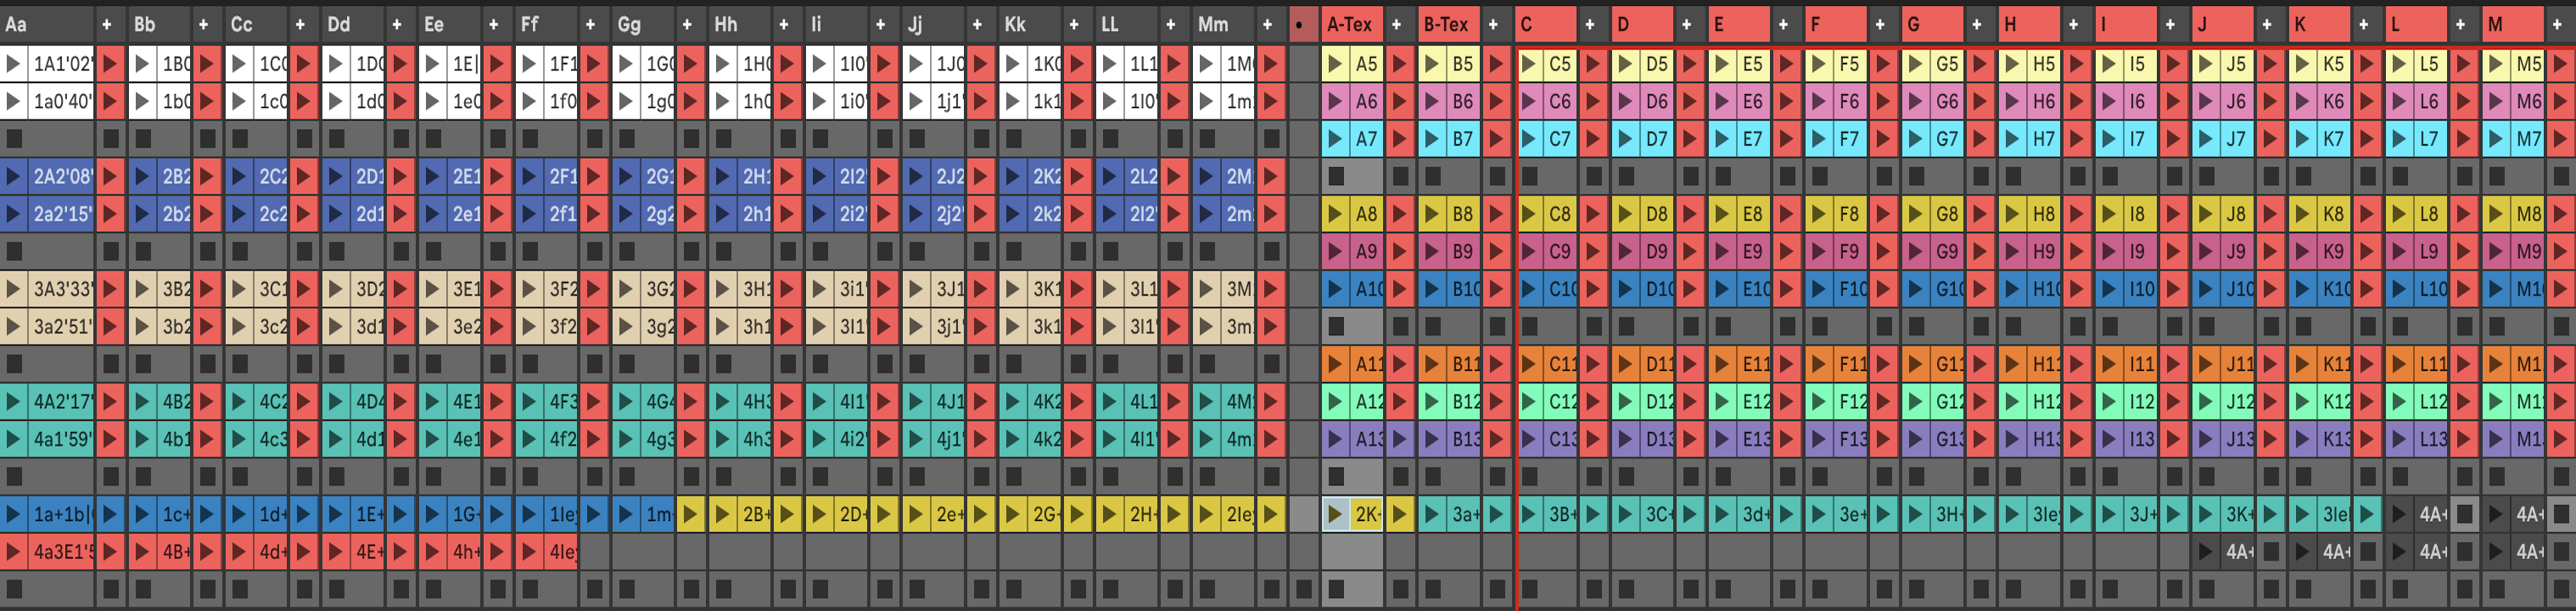
Task: Select clip name A12 in A-Tex track
Action: [1369, 402]
